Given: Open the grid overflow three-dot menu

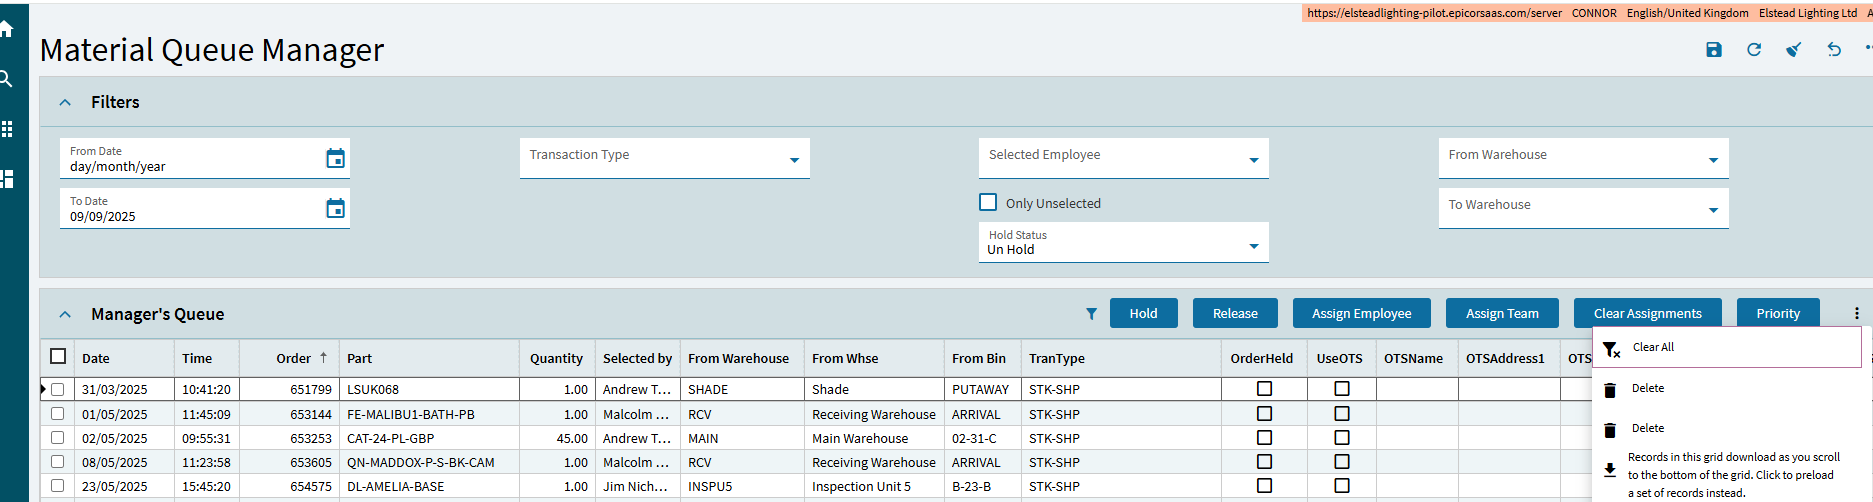Looking at the screenshot, I should [x=1856, y=314].
